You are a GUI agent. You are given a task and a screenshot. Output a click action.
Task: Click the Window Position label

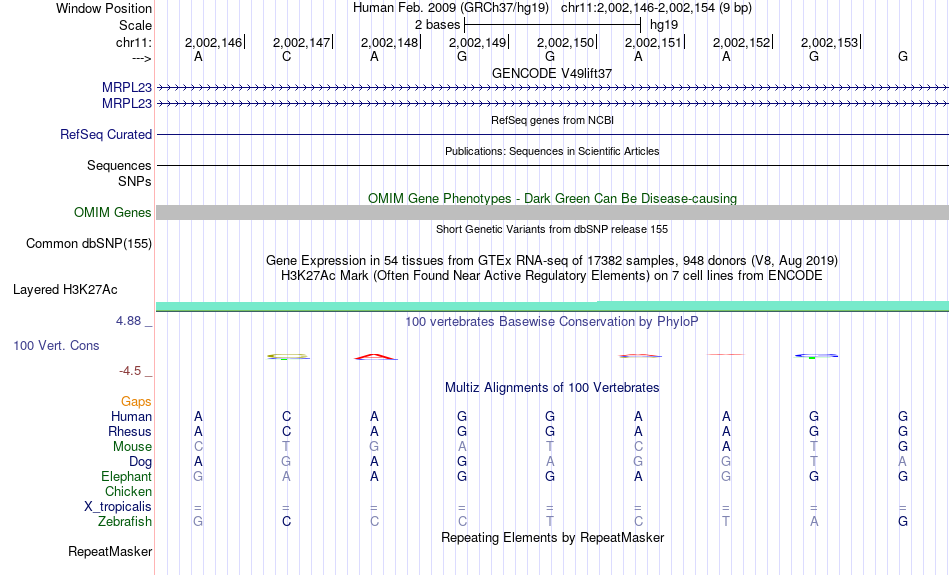[104, 8]
